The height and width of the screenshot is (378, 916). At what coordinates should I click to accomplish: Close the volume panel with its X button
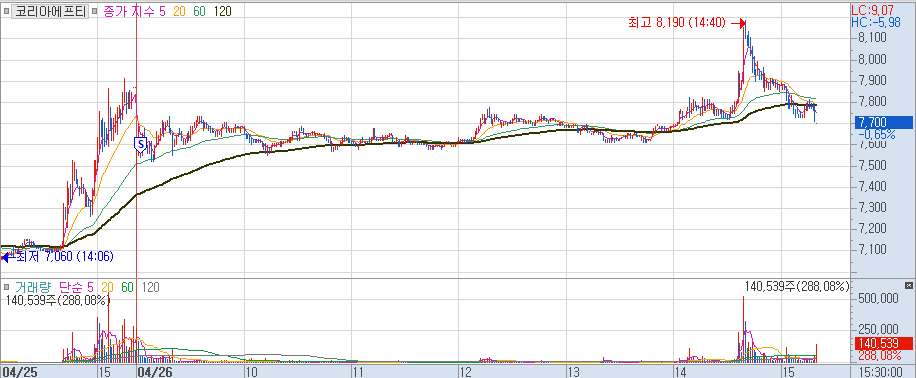click(x=908, y=286)
